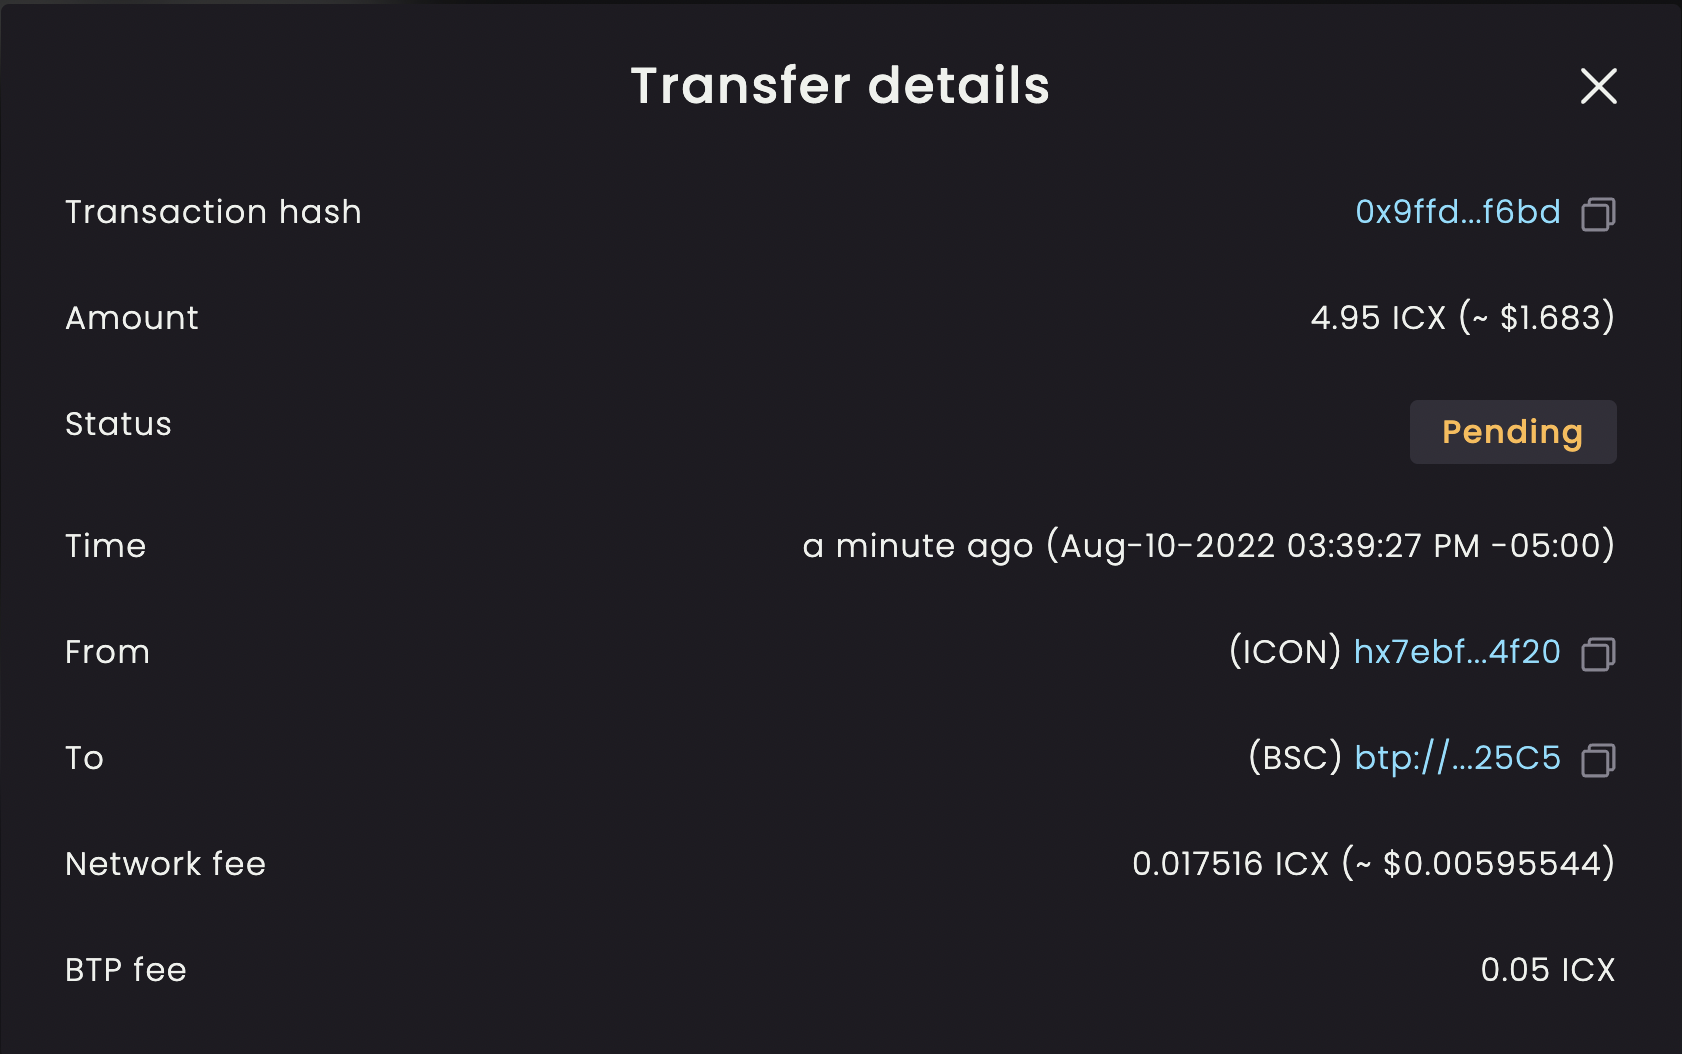The image size is (1682, 1054).
Task: Copy the transaction hash using its copy icon
Action: tap(1598, 212)
